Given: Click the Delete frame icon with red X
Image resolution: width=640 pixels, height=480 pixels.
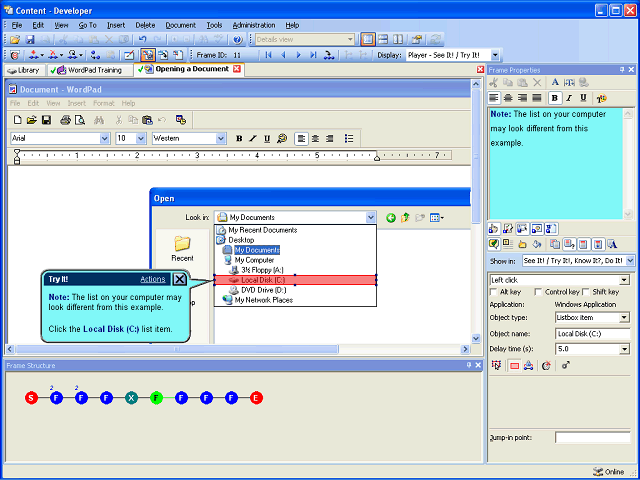Looking at the screenshot, I should 53,55.
